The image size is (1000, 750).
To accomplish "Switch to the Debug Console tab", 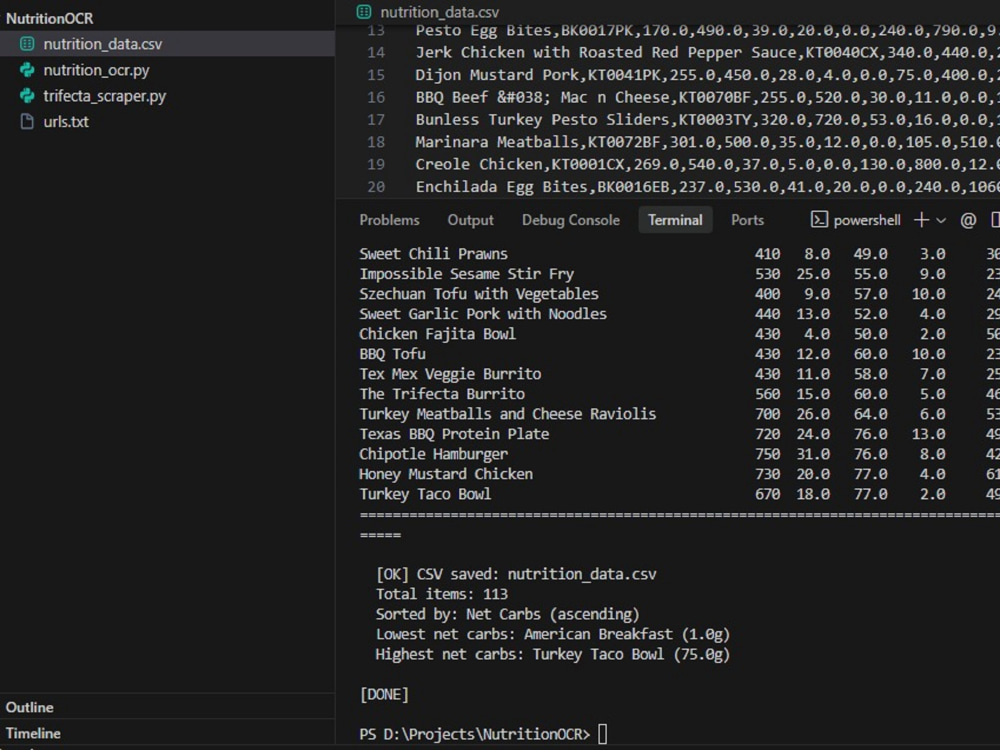I will point(571,220).
